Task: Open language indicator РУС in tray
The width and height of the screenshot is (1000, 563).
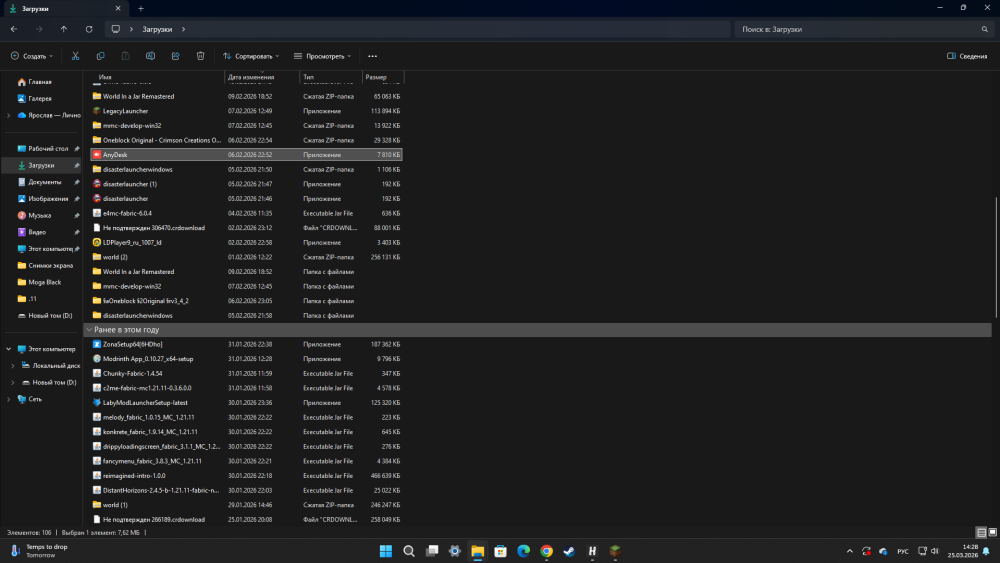Action: [x=902, y=552]
